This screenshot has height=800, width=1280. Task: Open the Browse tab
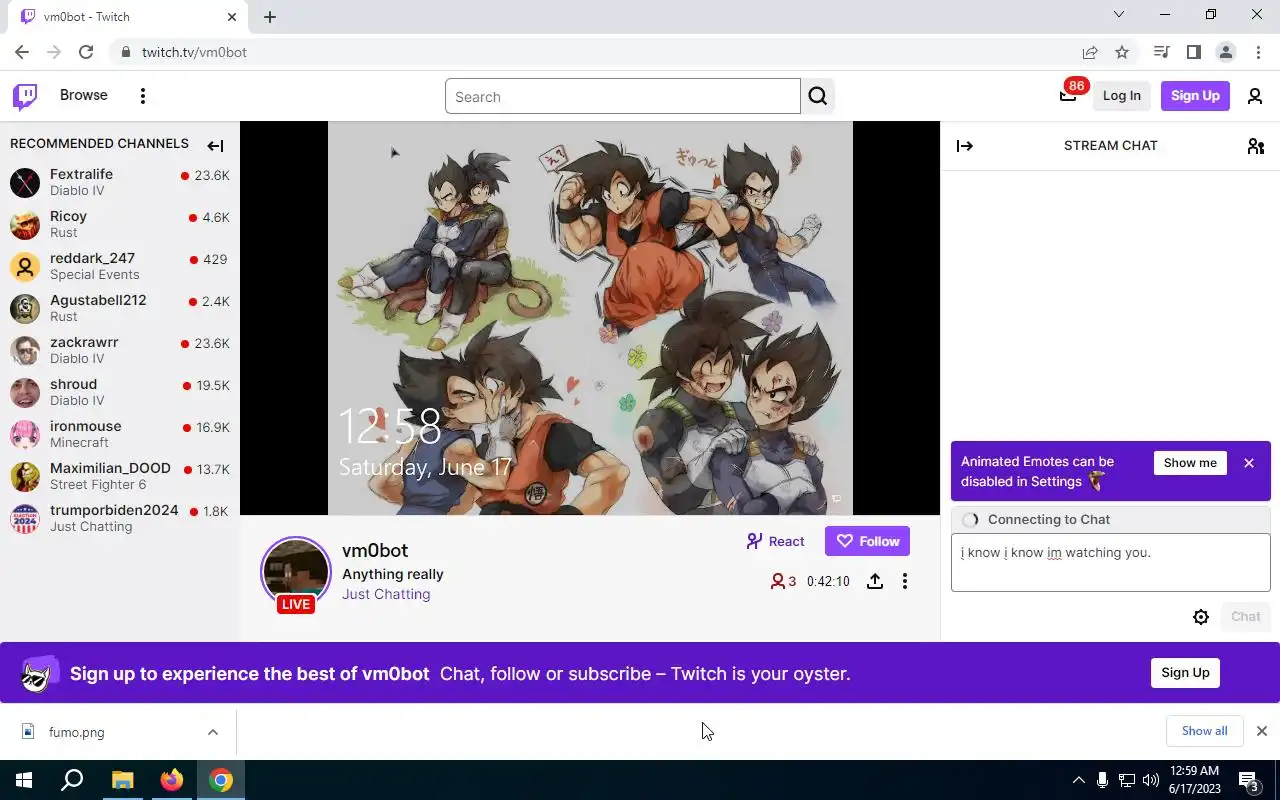tap(84, 95)
